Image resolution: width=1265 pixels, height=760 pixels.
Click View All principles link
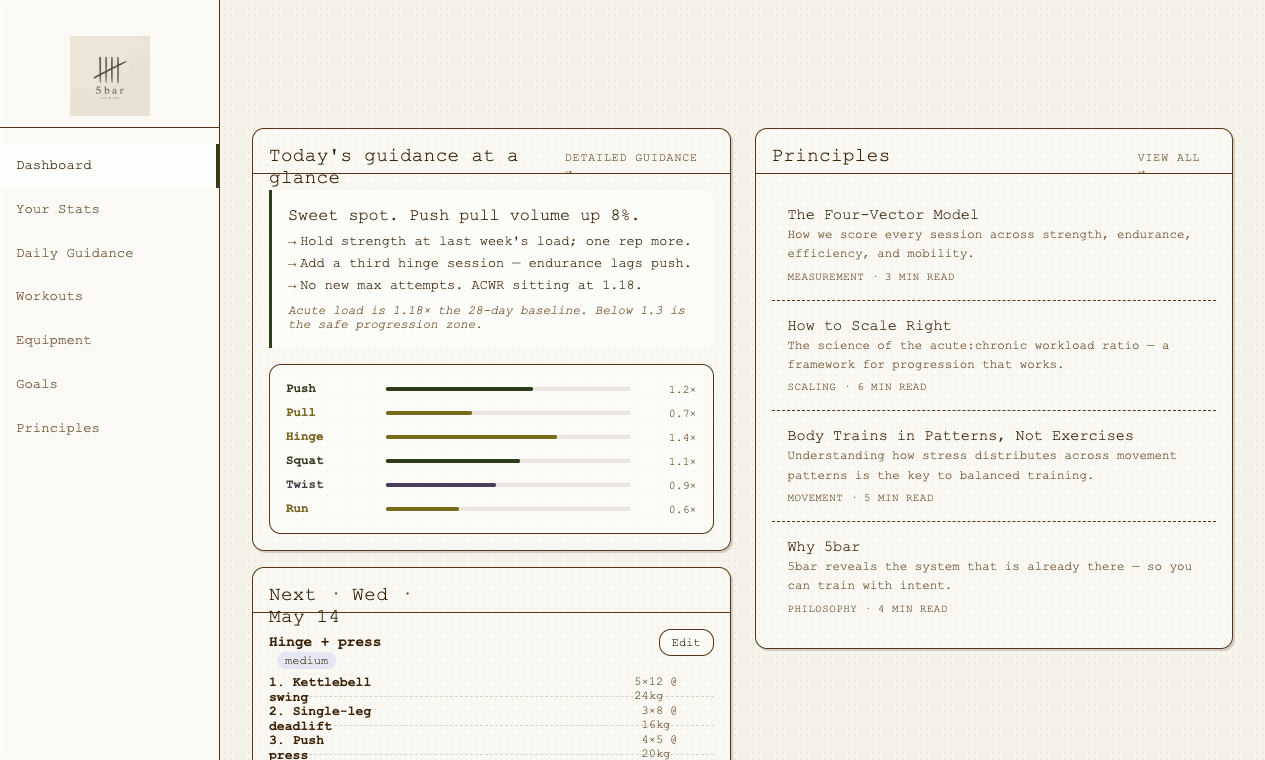[1168, 158]
